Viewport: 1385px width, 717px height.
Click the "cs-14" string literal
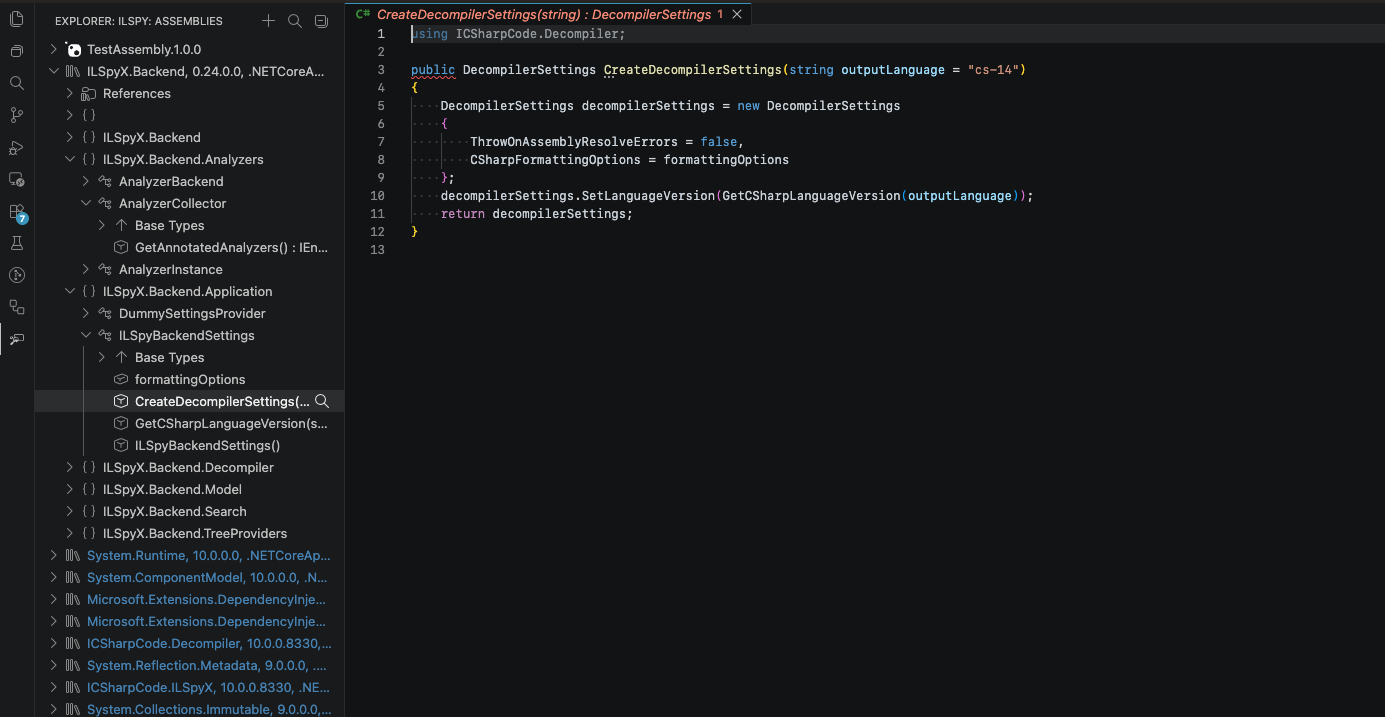[993, 70]
